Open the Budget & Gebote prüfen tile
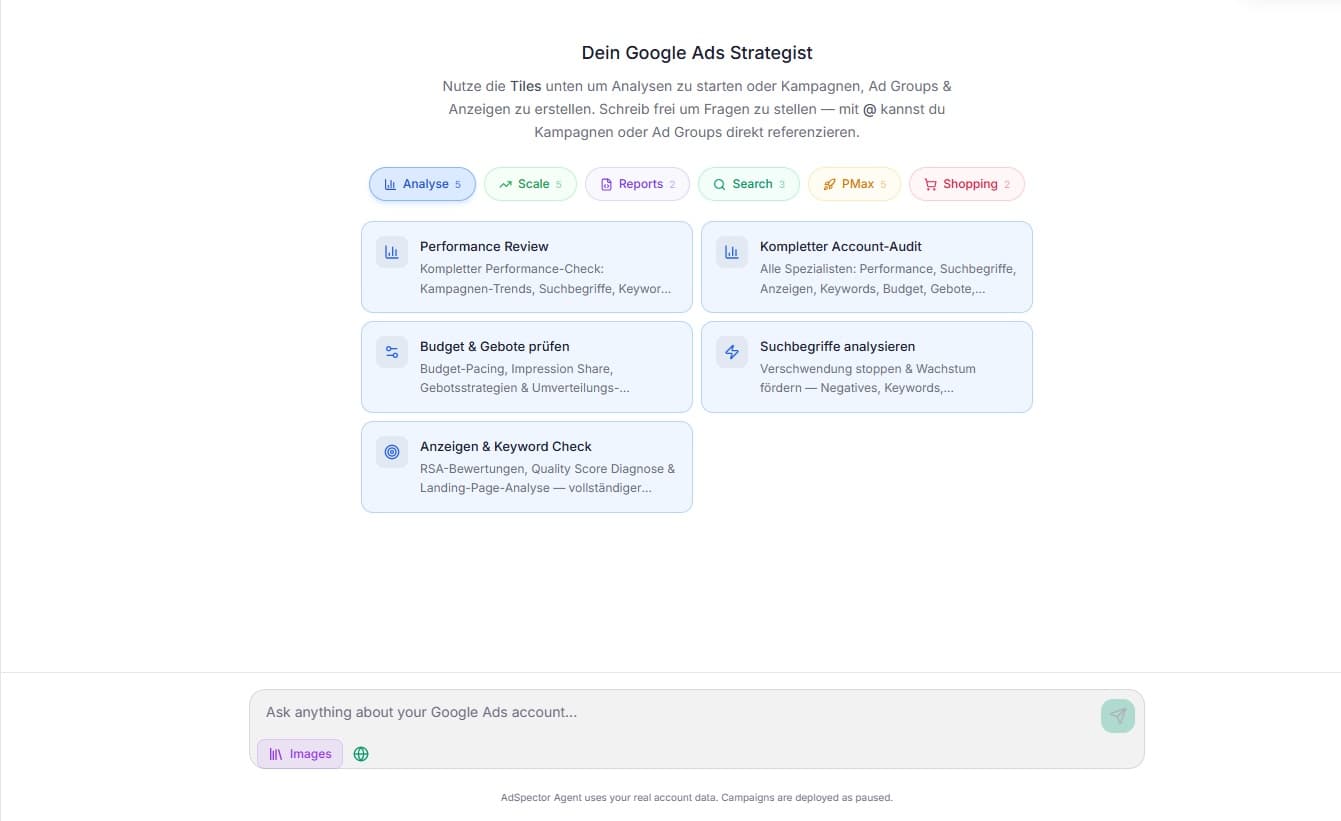 click(x=545, y=367)
